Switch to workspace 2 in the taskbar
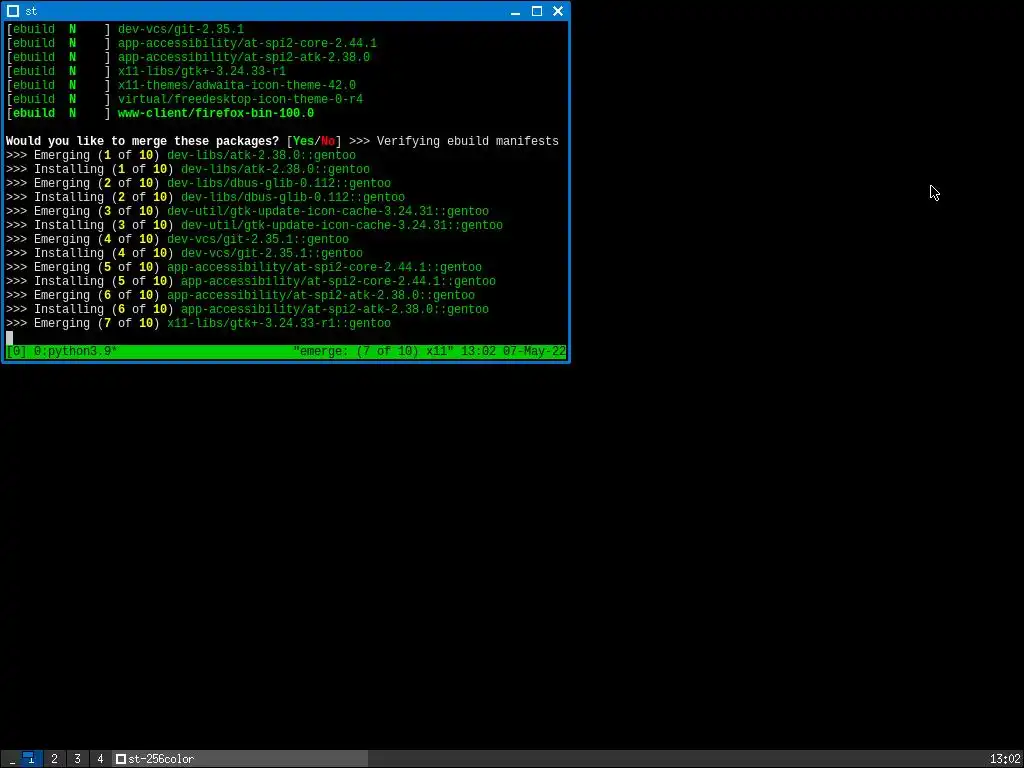Image resolution: width=1024 pixels, height=768 pixels. (x=54, y=758)
